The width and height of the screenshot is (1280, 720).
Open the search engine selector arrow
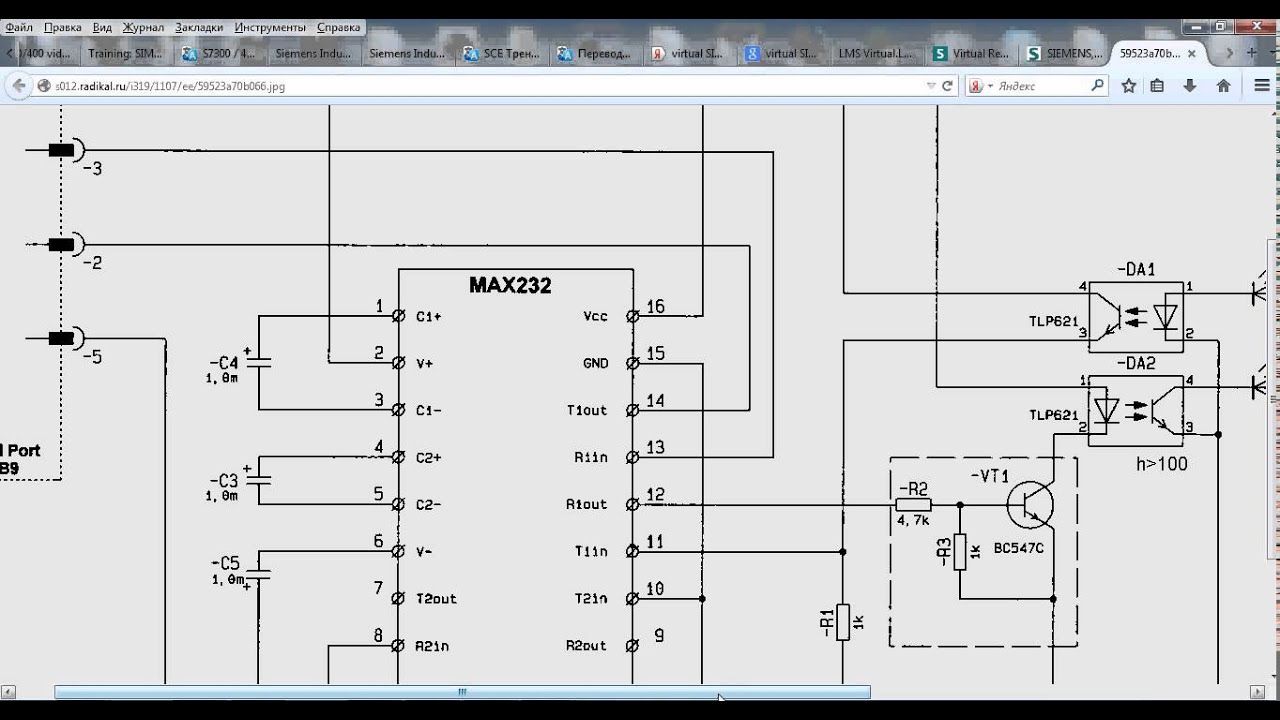(x=990, y=87)
